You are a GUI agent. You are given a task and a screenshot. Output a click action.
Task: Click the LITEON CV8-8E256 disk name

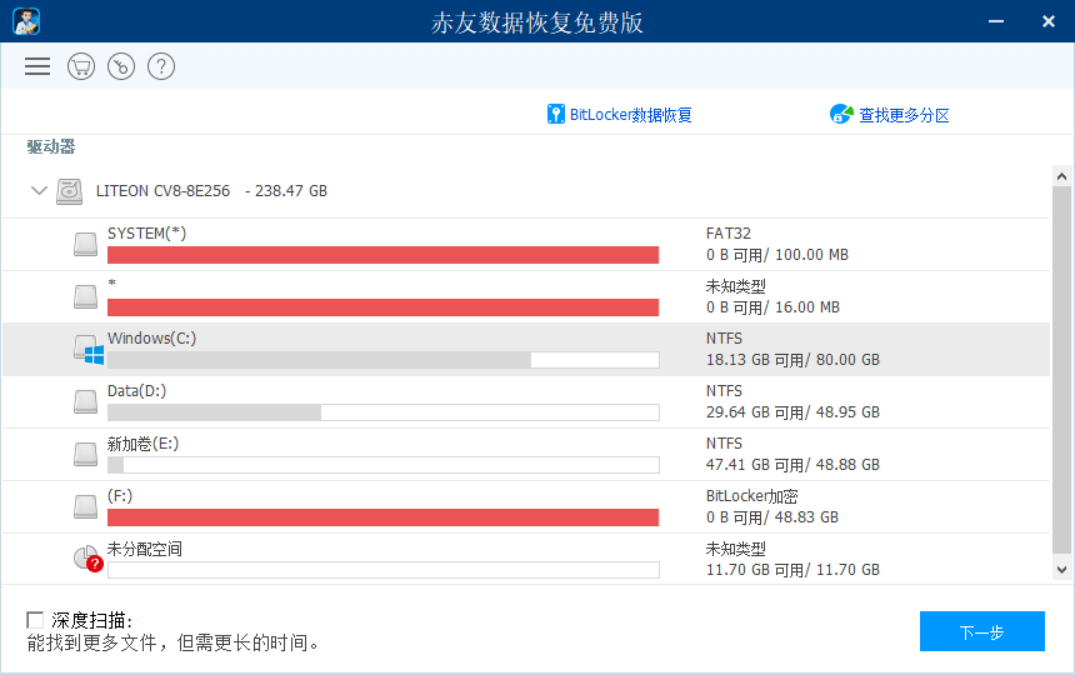click(162, 191)
